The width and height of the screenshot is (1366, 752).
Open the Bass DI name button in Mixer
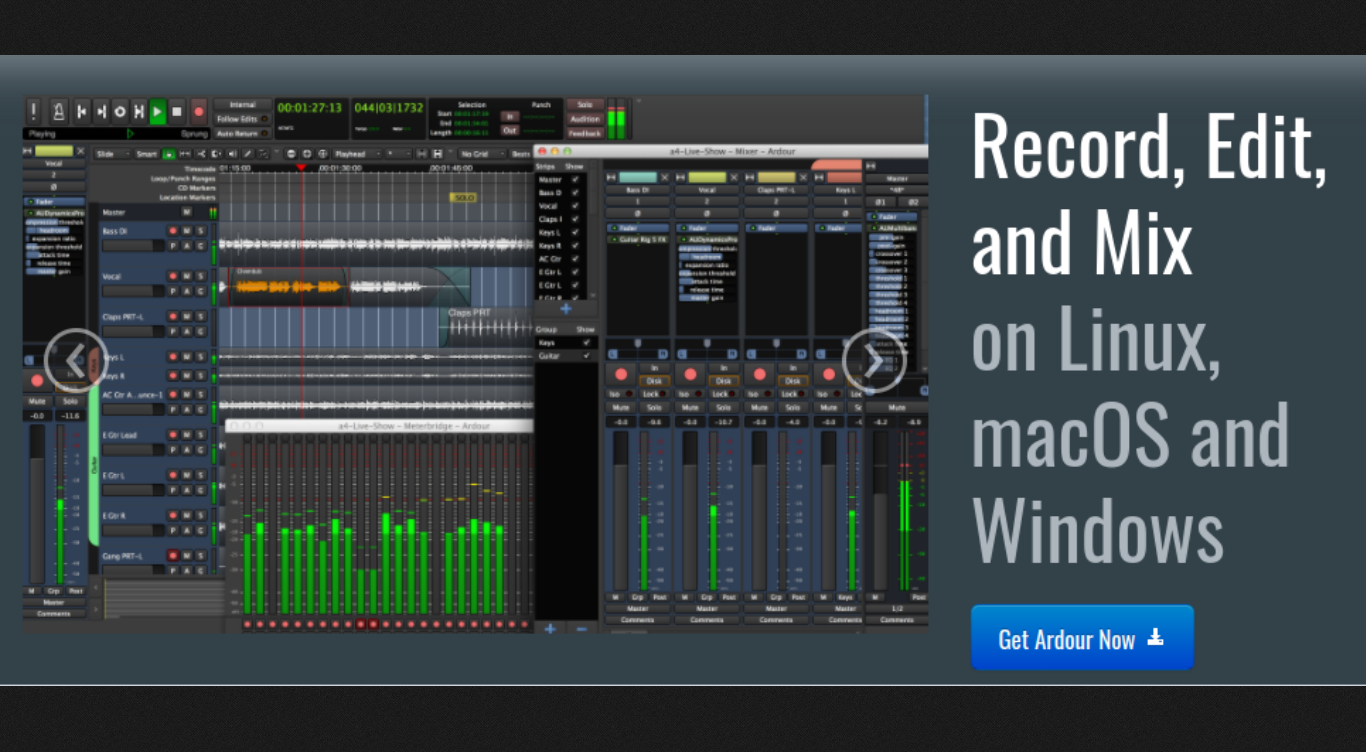[638, 189]
